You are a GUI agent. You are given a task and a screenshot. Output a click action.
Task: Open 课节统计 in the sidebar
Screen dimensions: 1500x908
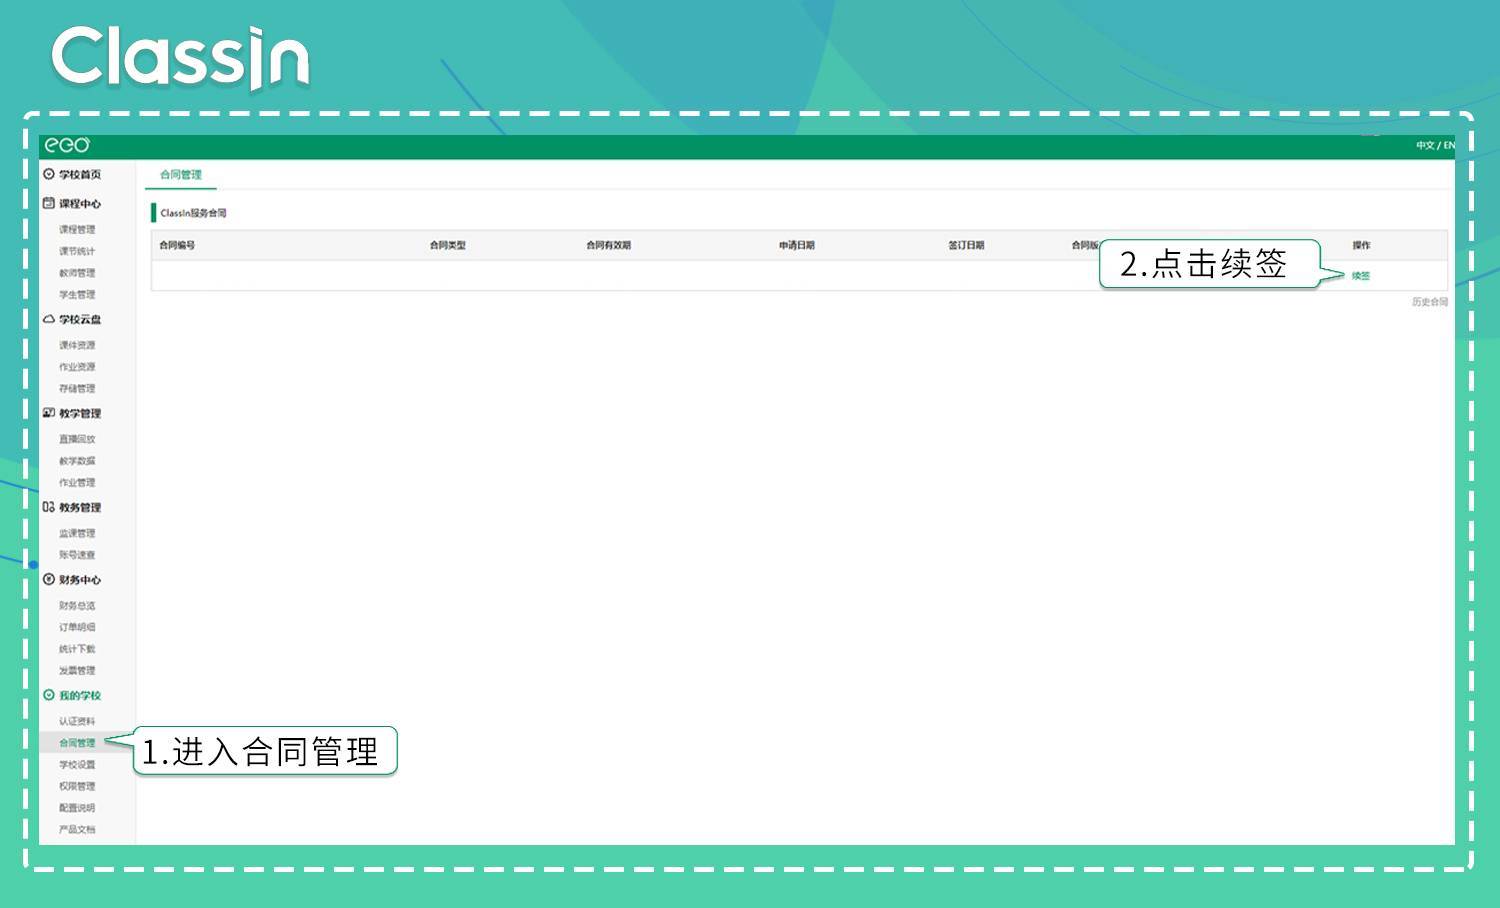pos(77,251)
